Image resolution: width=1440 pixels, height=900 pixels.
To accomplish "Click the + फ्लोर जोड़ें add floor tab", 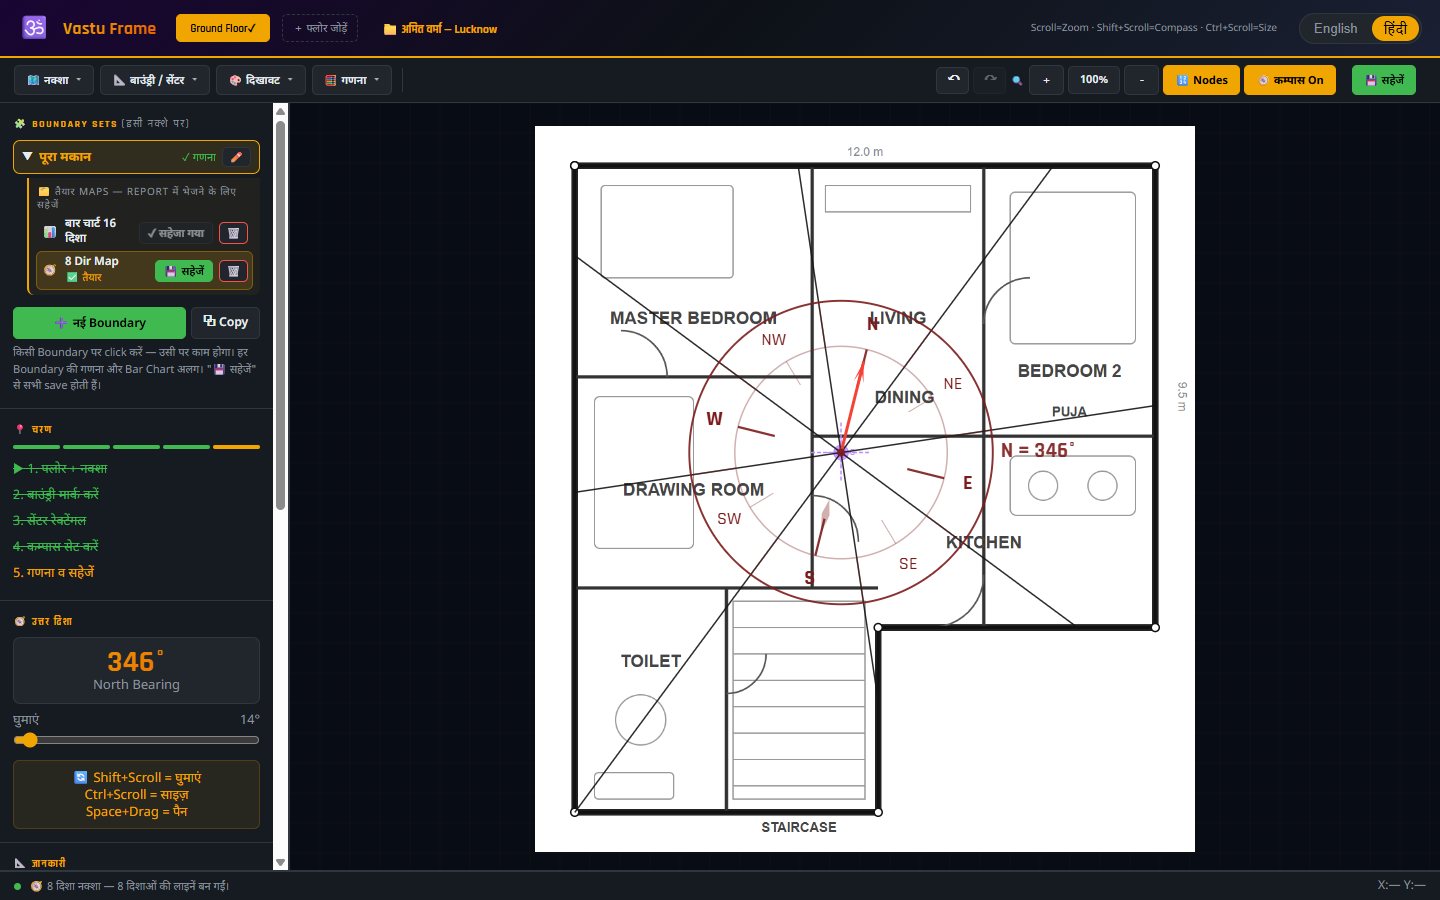I will (320, 28).
